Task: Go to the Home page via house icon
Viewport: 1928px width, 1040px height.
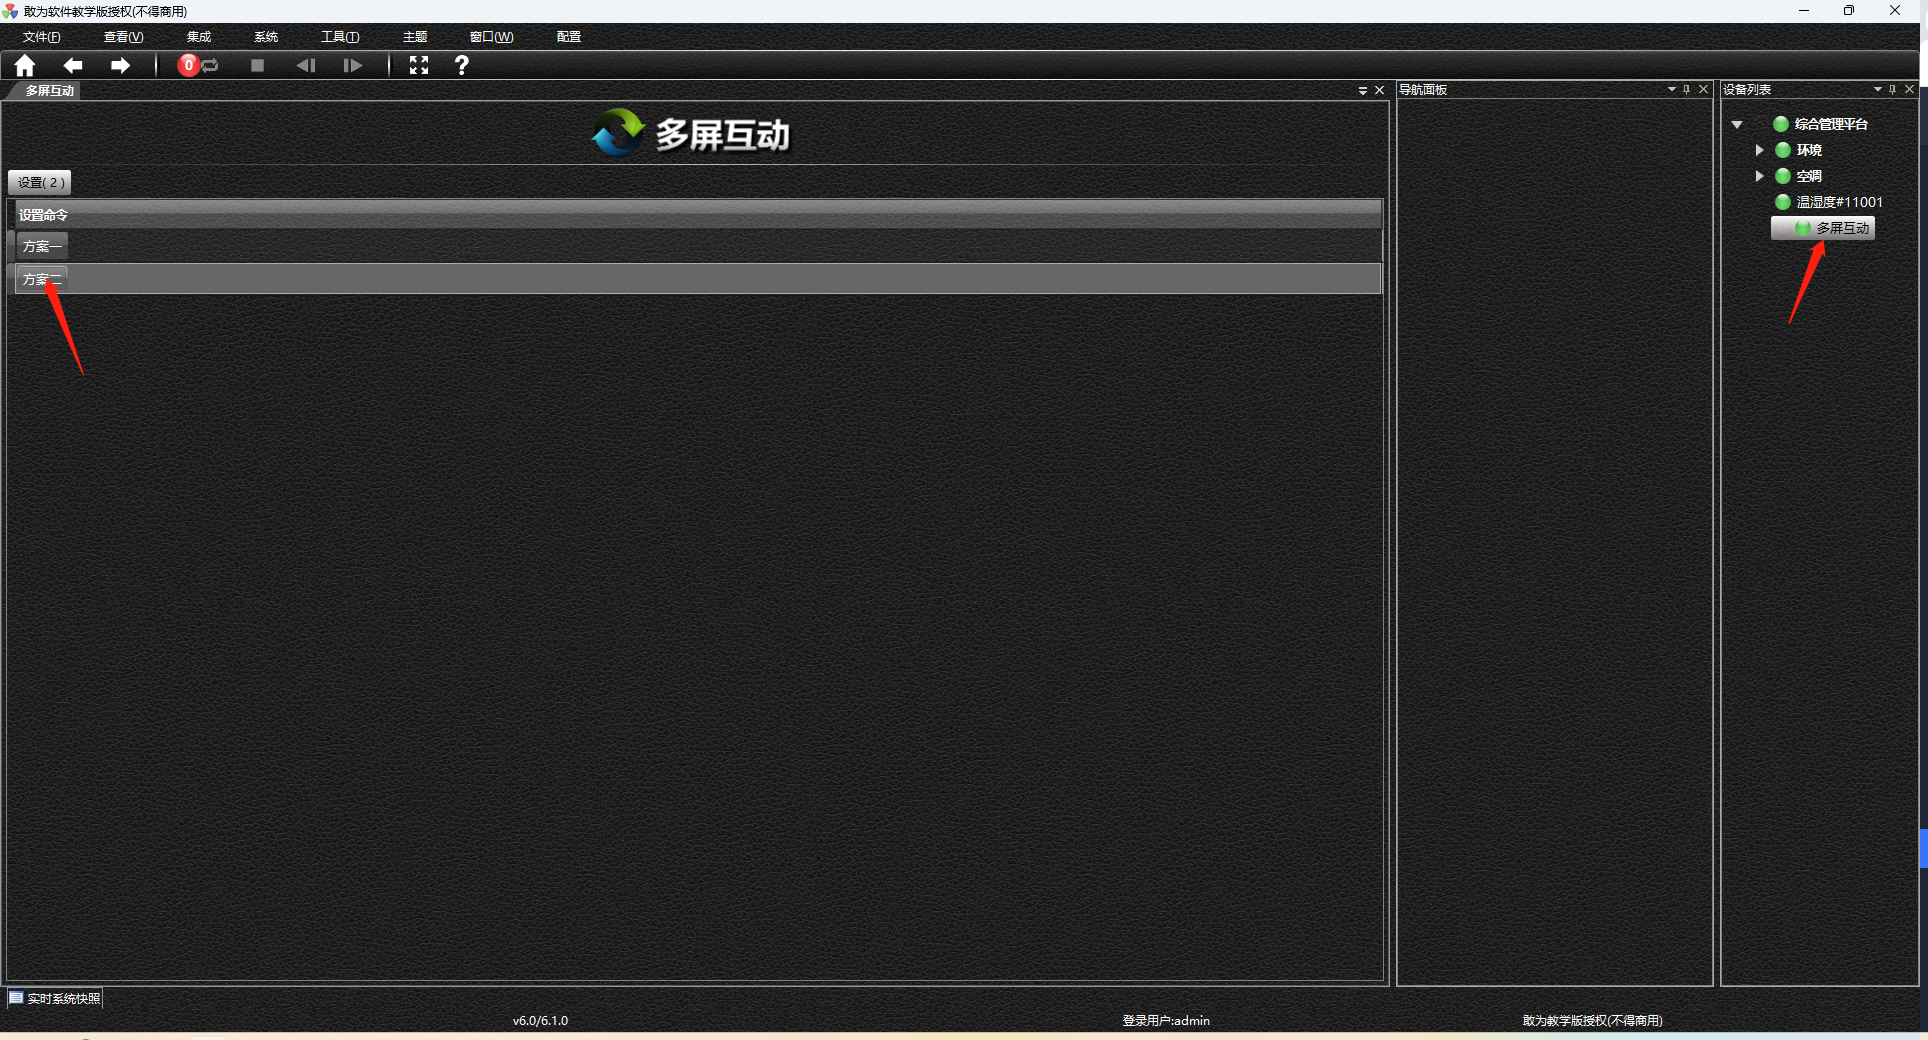Action: pyautogui.click(x=25, y=66)
